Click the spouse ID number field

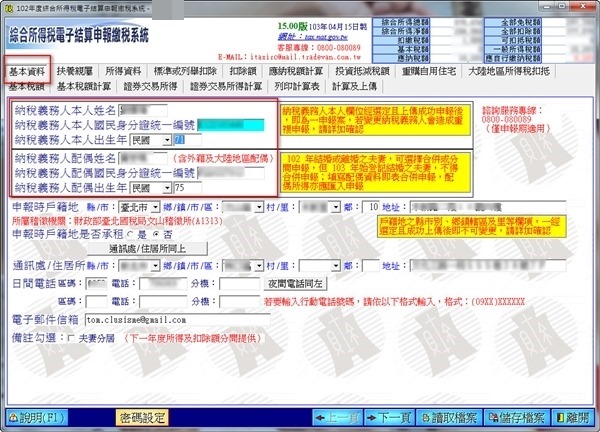pyautogui.click(x=231, y=173)
